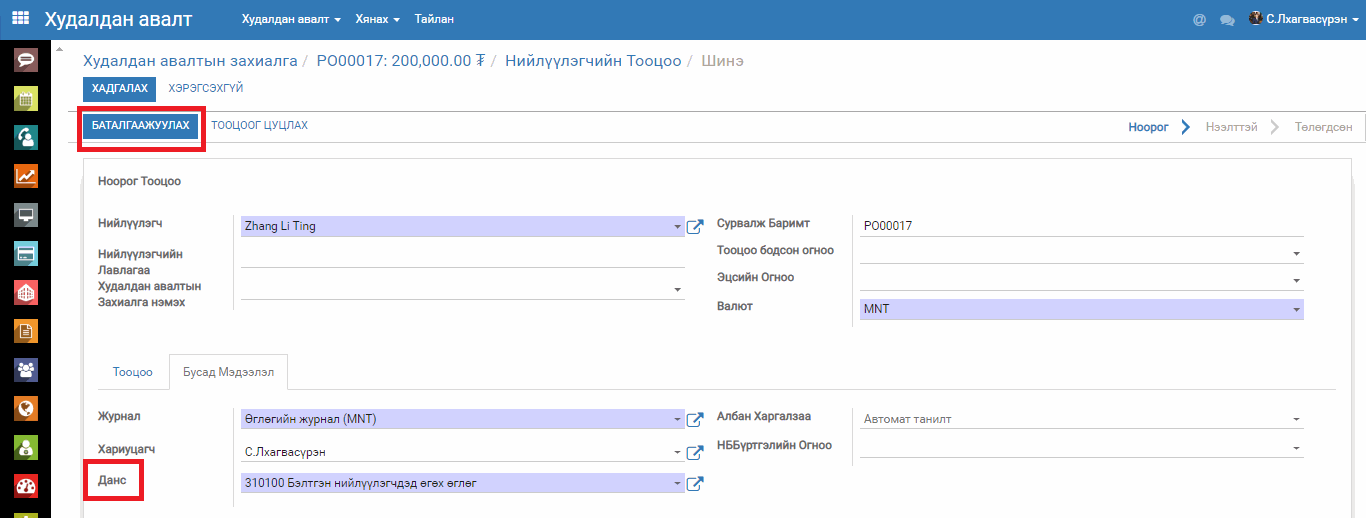Open external link next to Данс account

(695, 484)
